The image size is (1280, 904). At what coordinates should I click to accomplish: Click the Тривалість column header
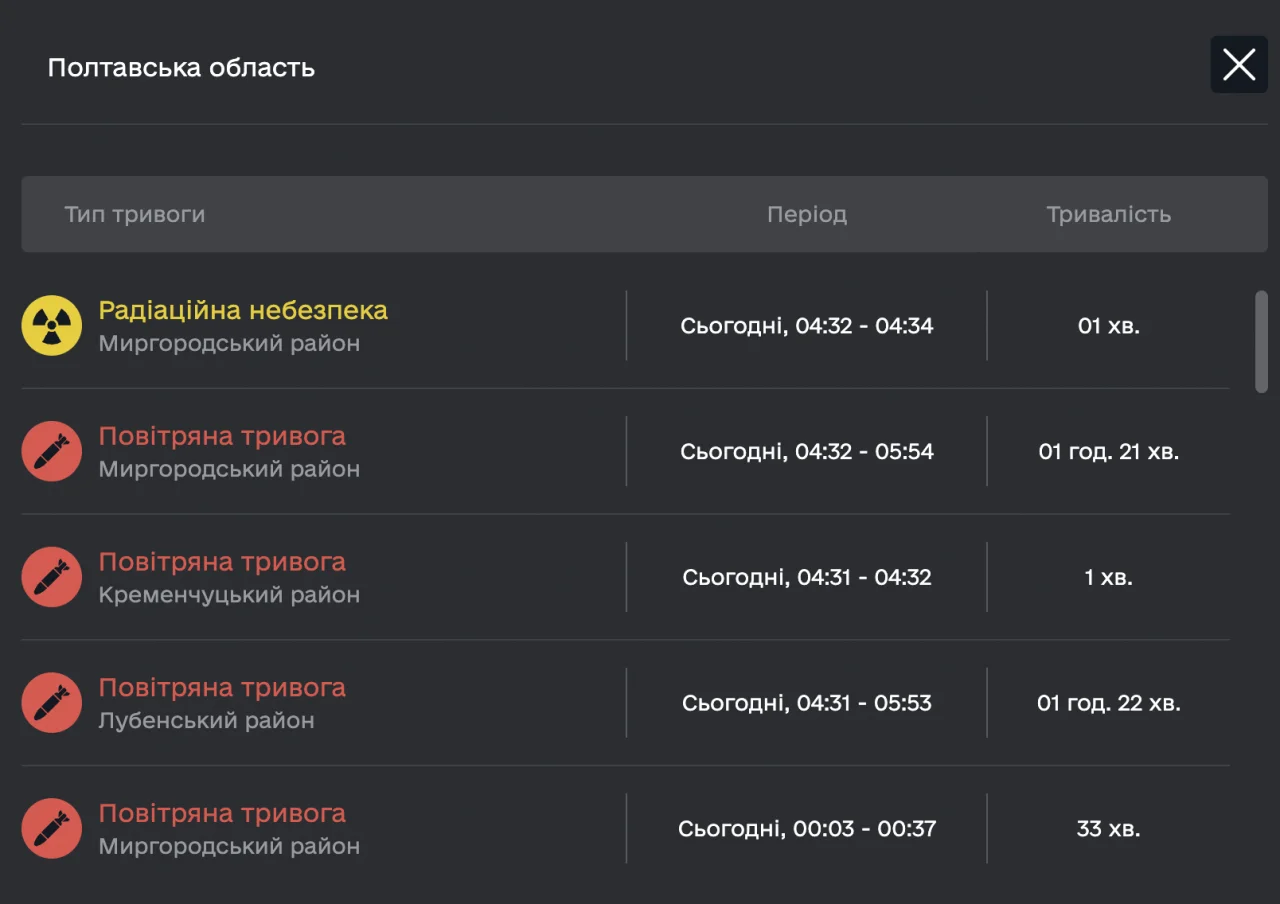pos(1108,215)
